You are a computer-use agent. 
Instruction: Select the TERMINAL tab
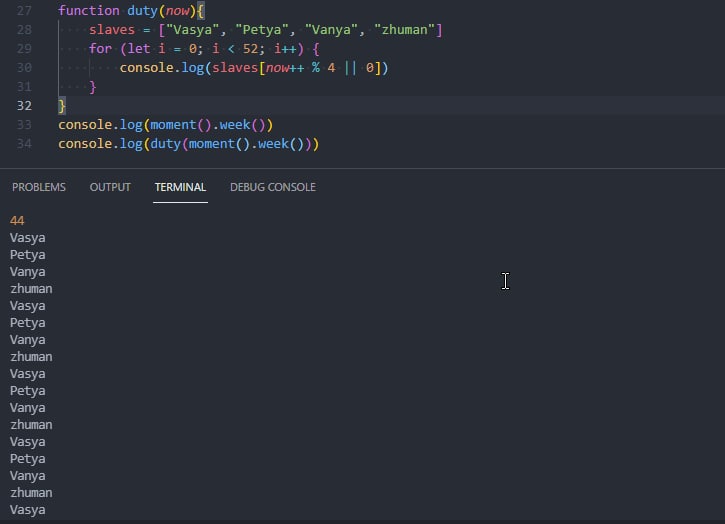pos(180,187)
